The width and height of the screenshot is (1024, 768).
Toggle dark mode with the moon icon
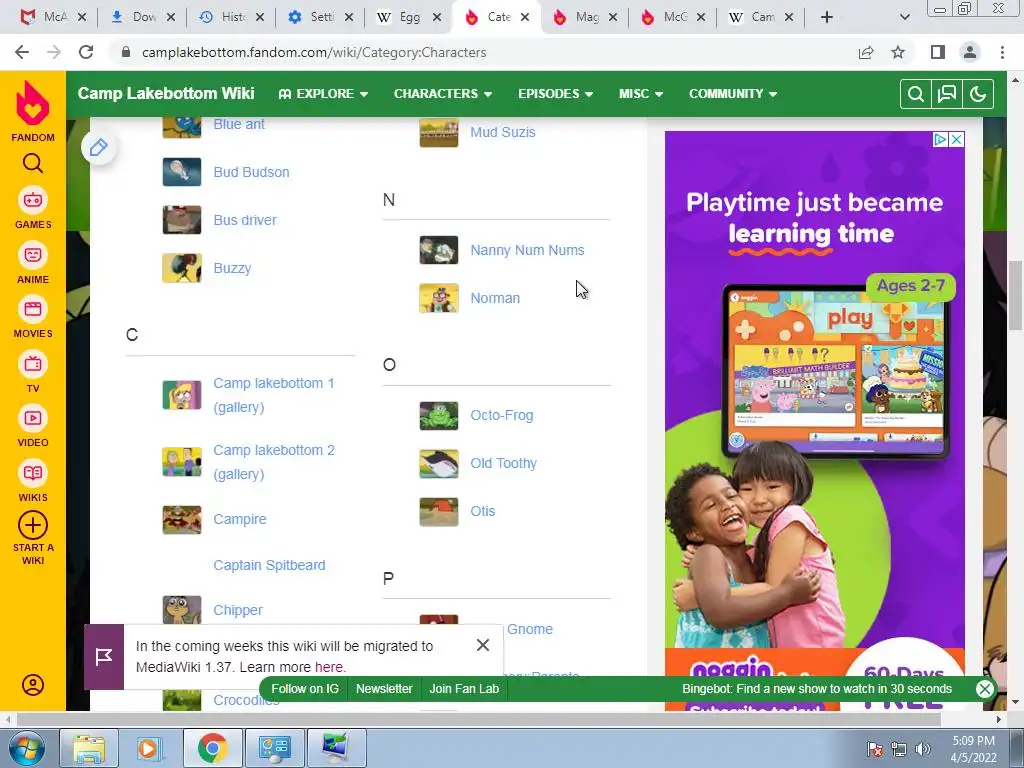978,94
